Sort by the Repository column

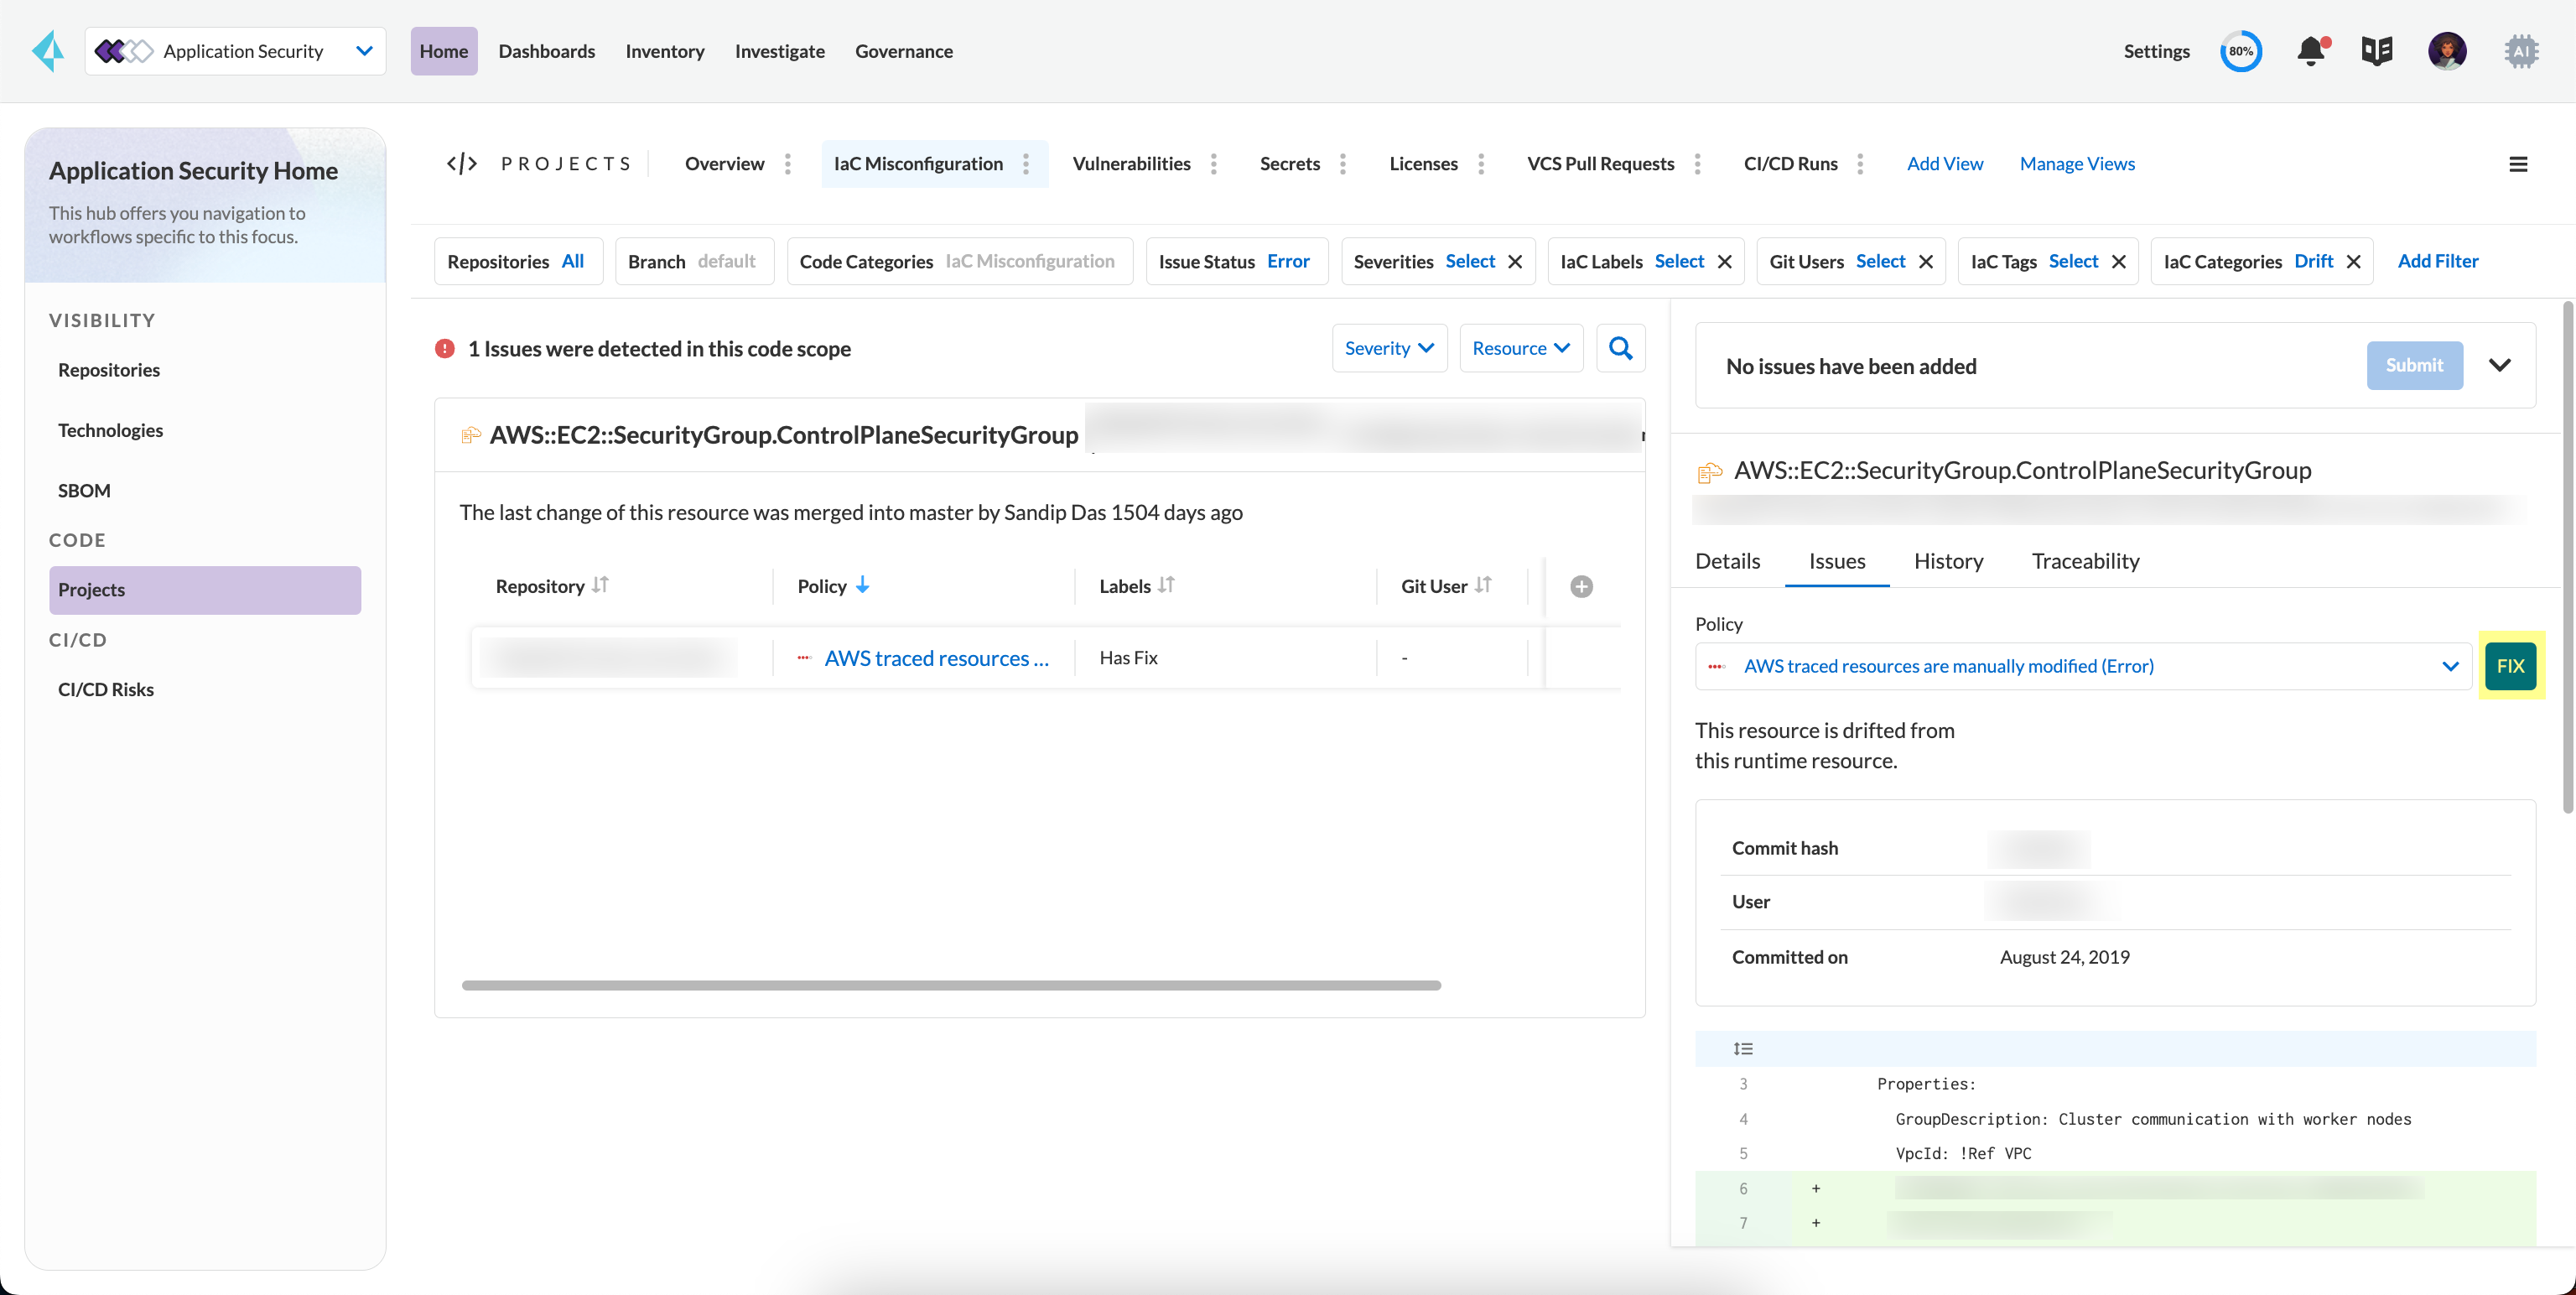pyautogui.click(x=600, y=585)
